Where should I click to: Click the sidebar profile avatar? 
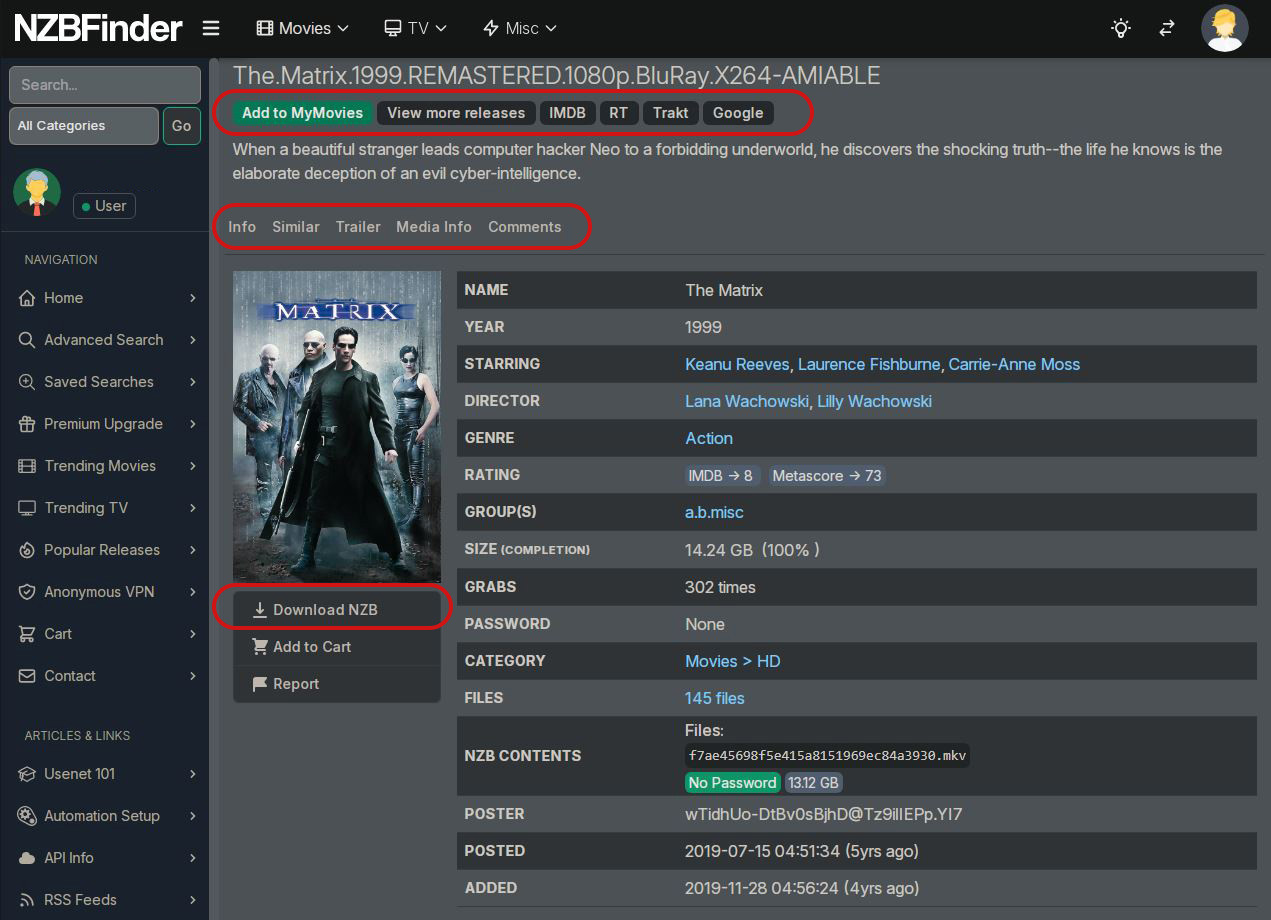point(37,193)
